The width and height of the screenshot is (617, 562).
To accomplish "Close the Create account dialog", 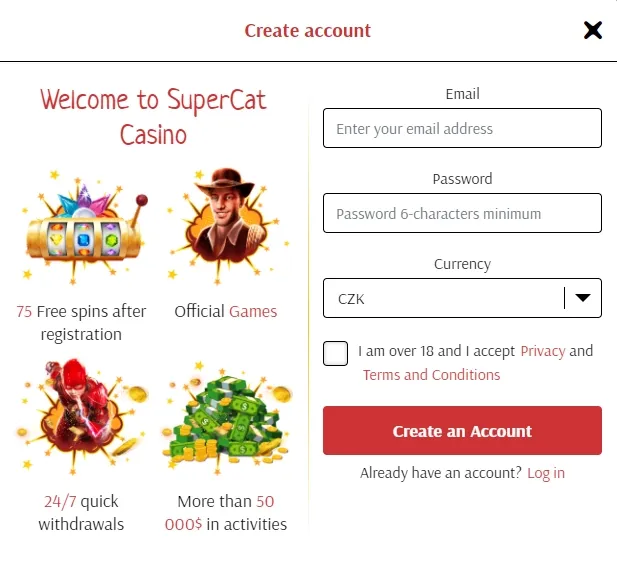I will coord(593,30).
